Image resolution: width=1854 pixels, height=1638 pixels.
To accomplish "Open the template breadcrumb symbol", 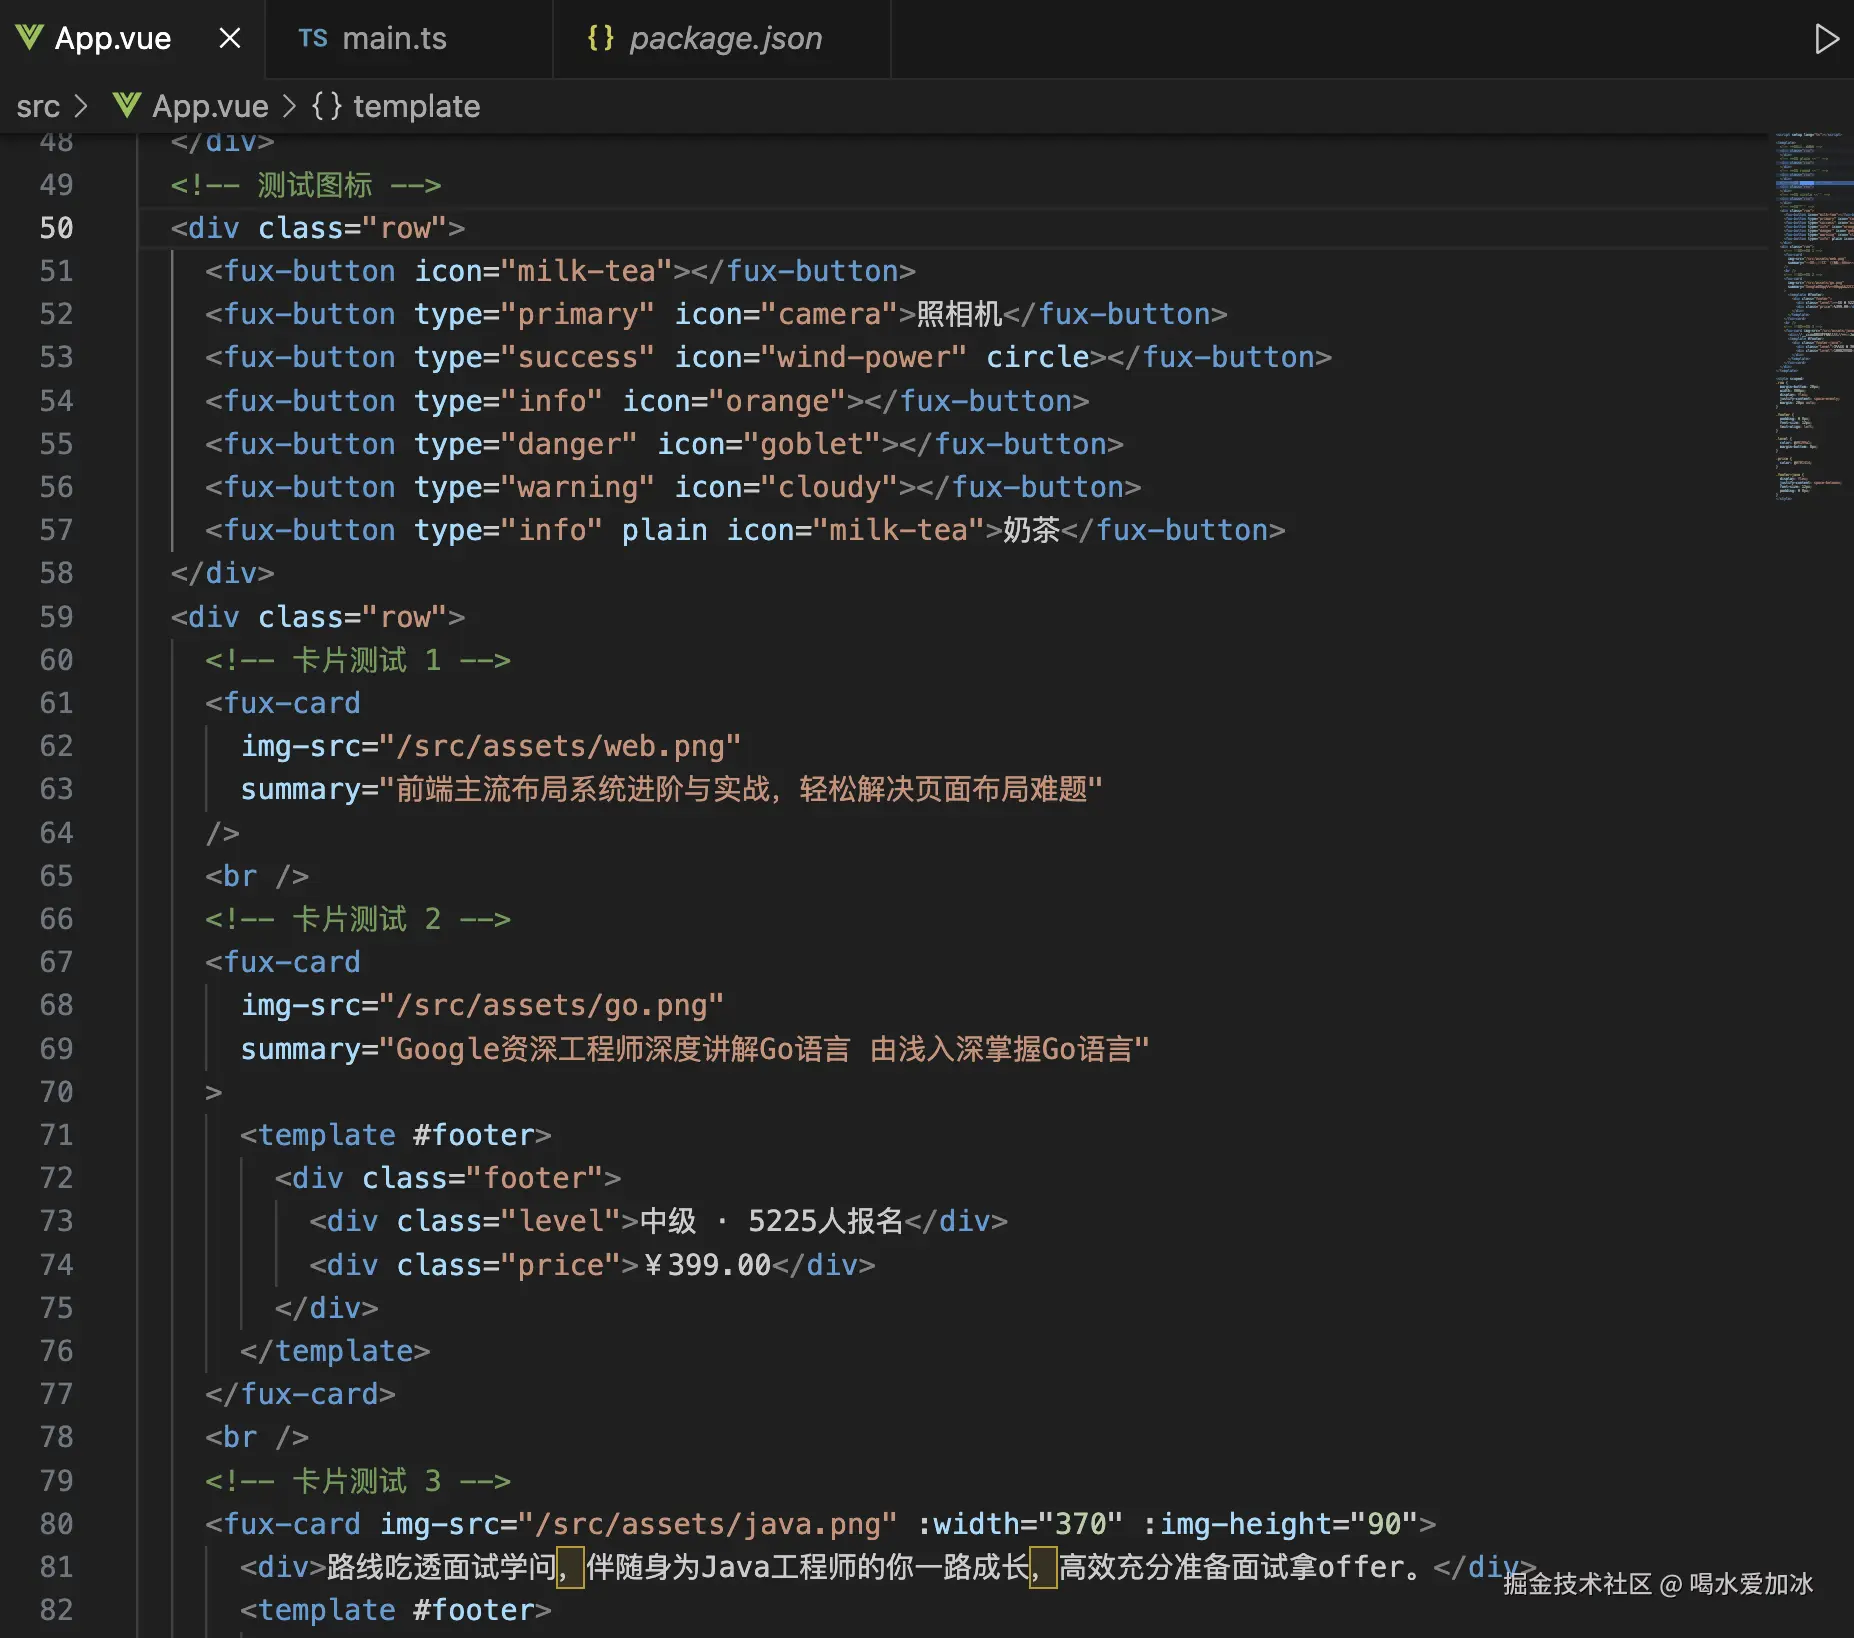I will click(x=416, y=106).
